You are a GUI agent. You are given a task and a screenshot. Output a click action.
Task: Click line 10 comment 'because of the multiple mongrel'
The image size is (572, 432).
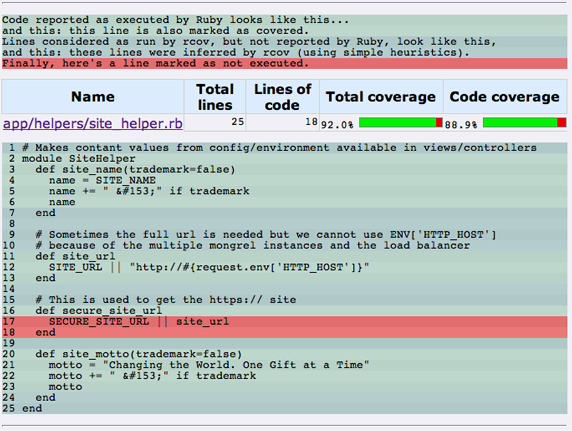[x=285, y=246]
